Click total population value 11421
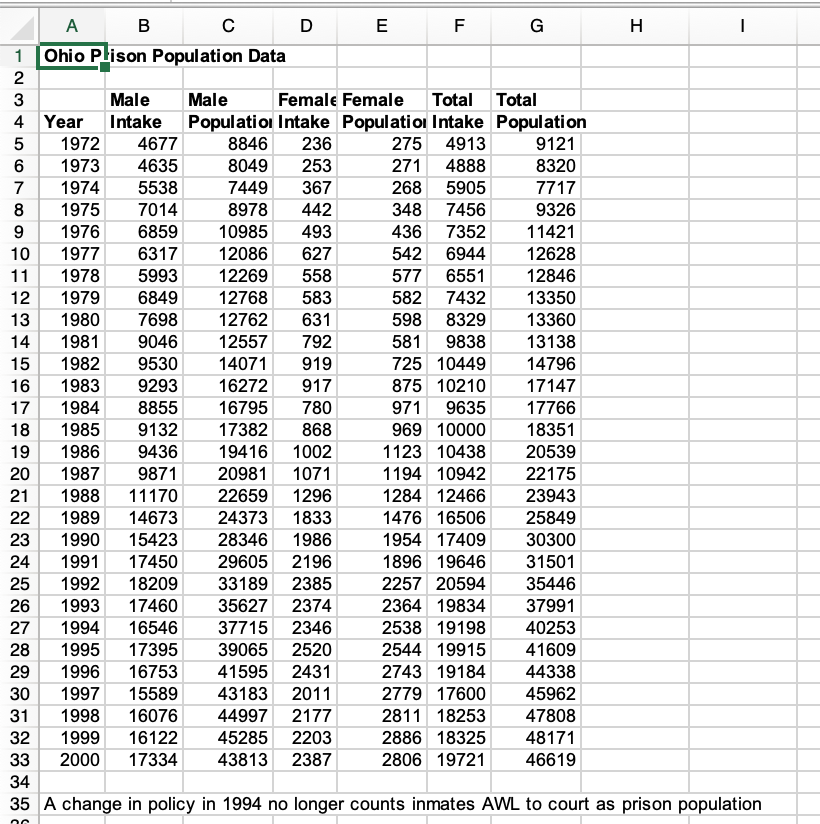Image resolution: width=820 pixels, height=824 pixels. [536, 232]
